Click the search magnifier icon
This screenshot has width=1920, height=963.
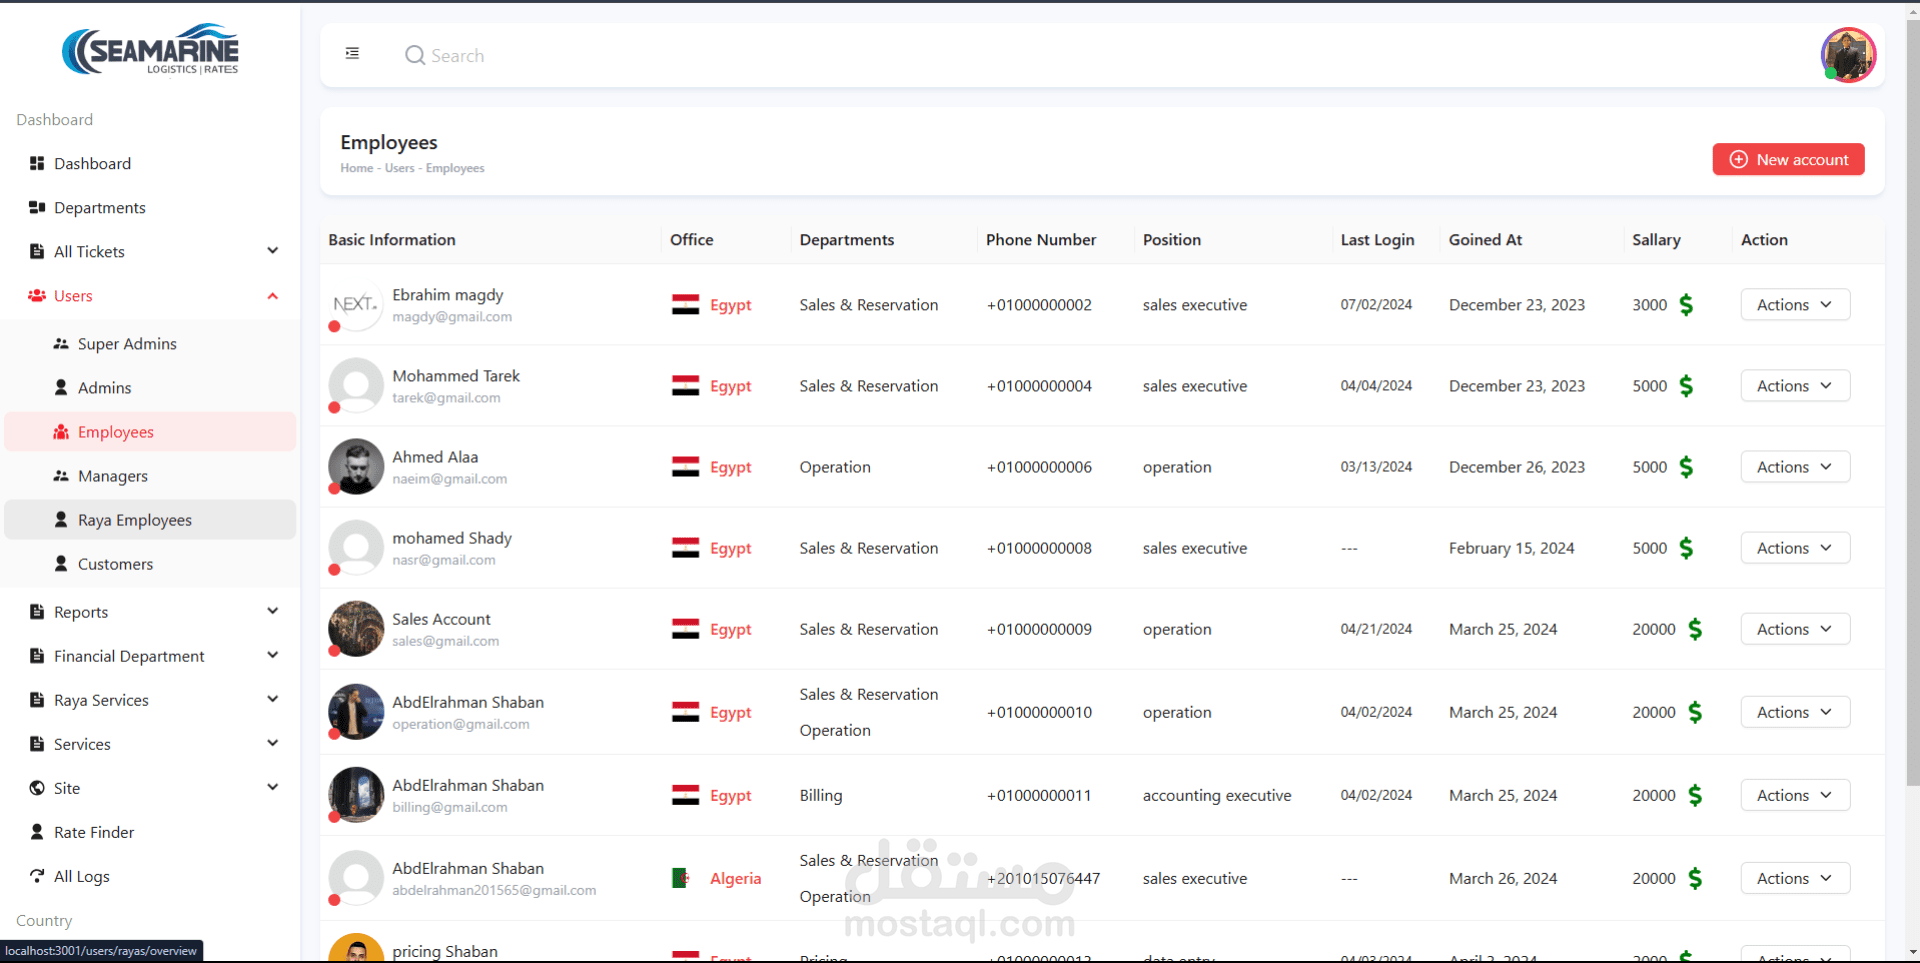[414, 56]
